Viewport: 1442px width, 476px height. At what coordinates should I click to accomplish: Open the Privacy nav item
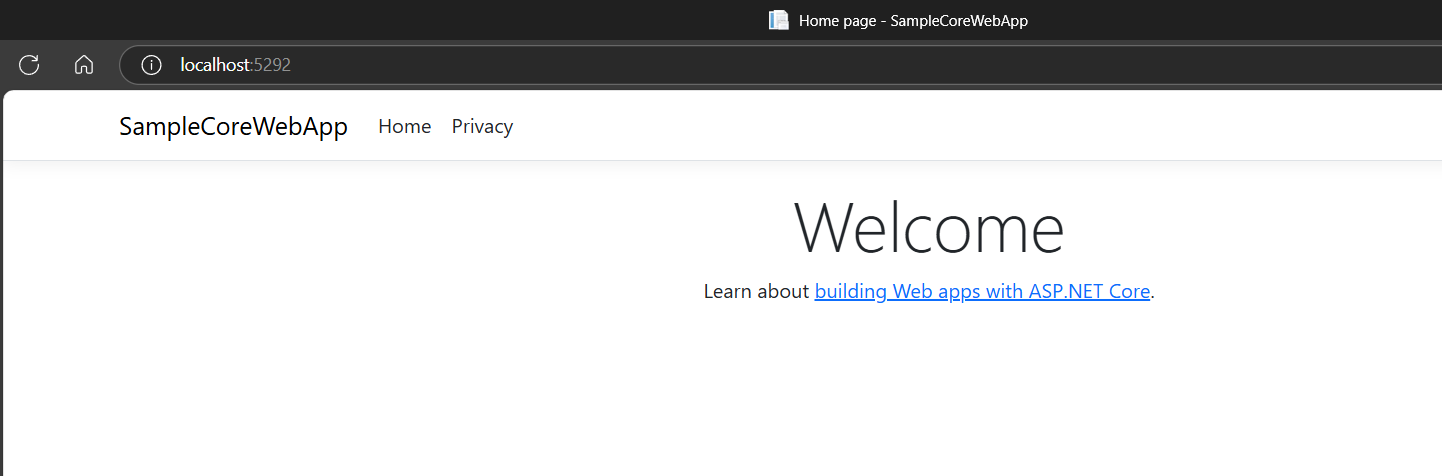pyautogui.click(x=482, y=127)
